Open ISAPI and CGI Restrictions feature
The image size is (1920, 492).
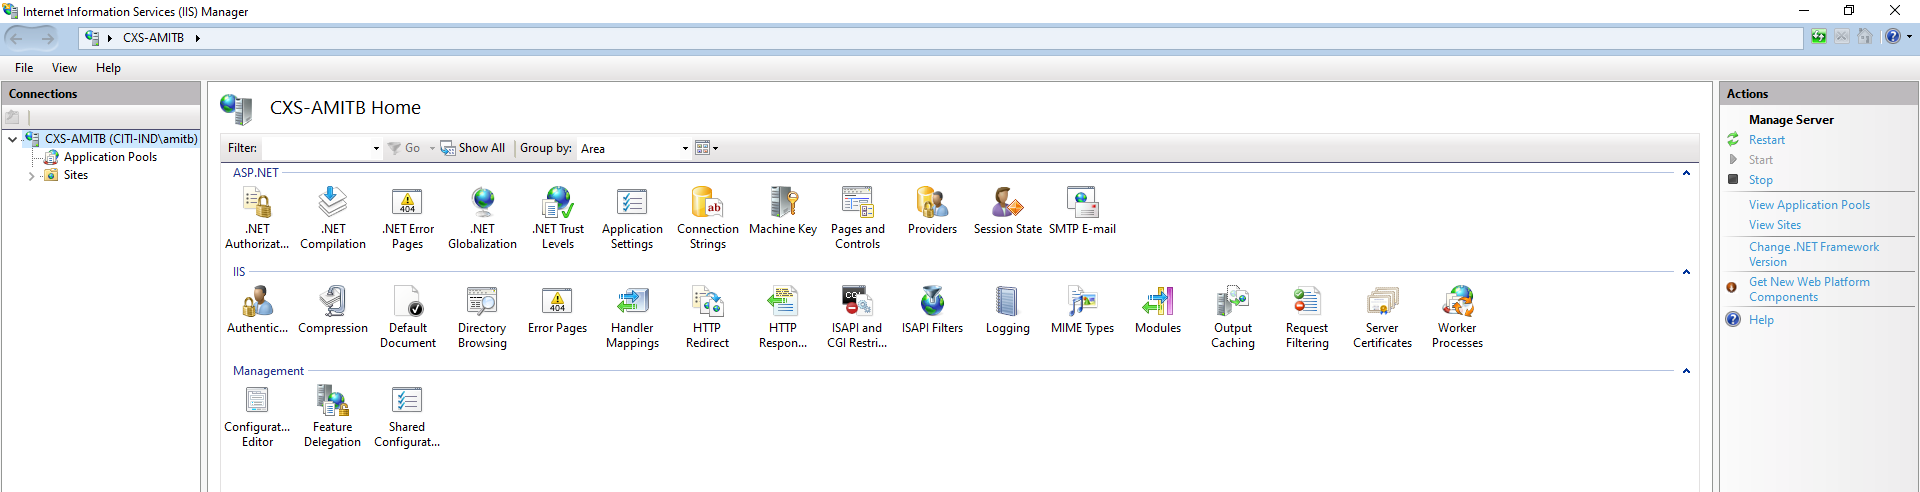858,316
